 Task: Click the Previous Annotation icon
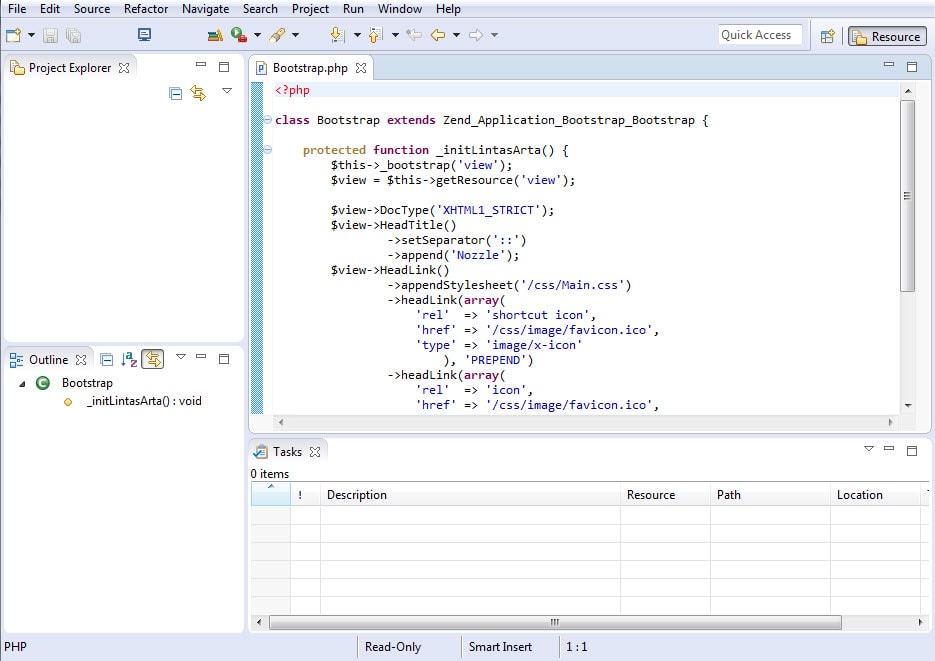point(376,35)
